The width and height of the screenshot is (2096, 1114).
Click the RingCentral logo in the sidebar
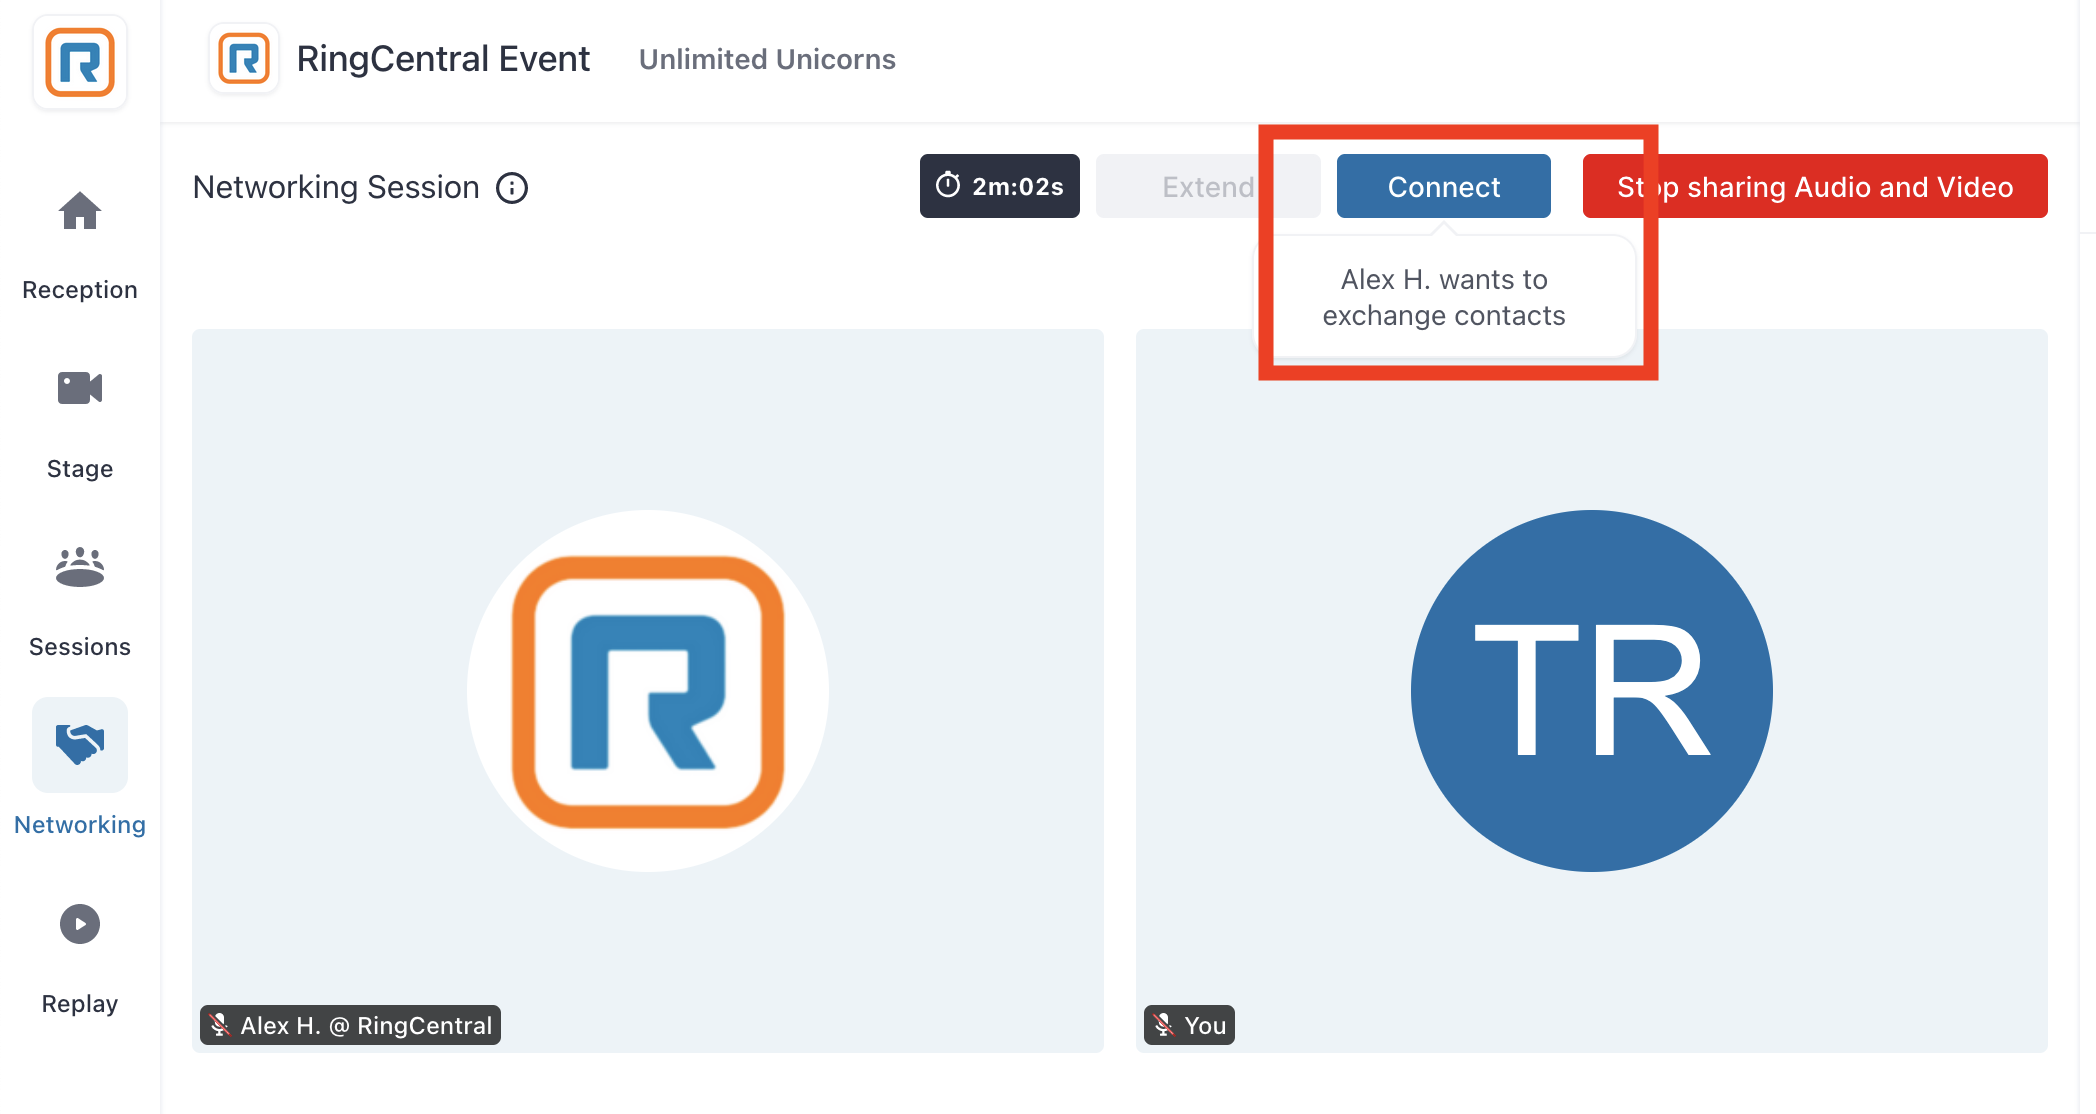click(x=80, y=62)
